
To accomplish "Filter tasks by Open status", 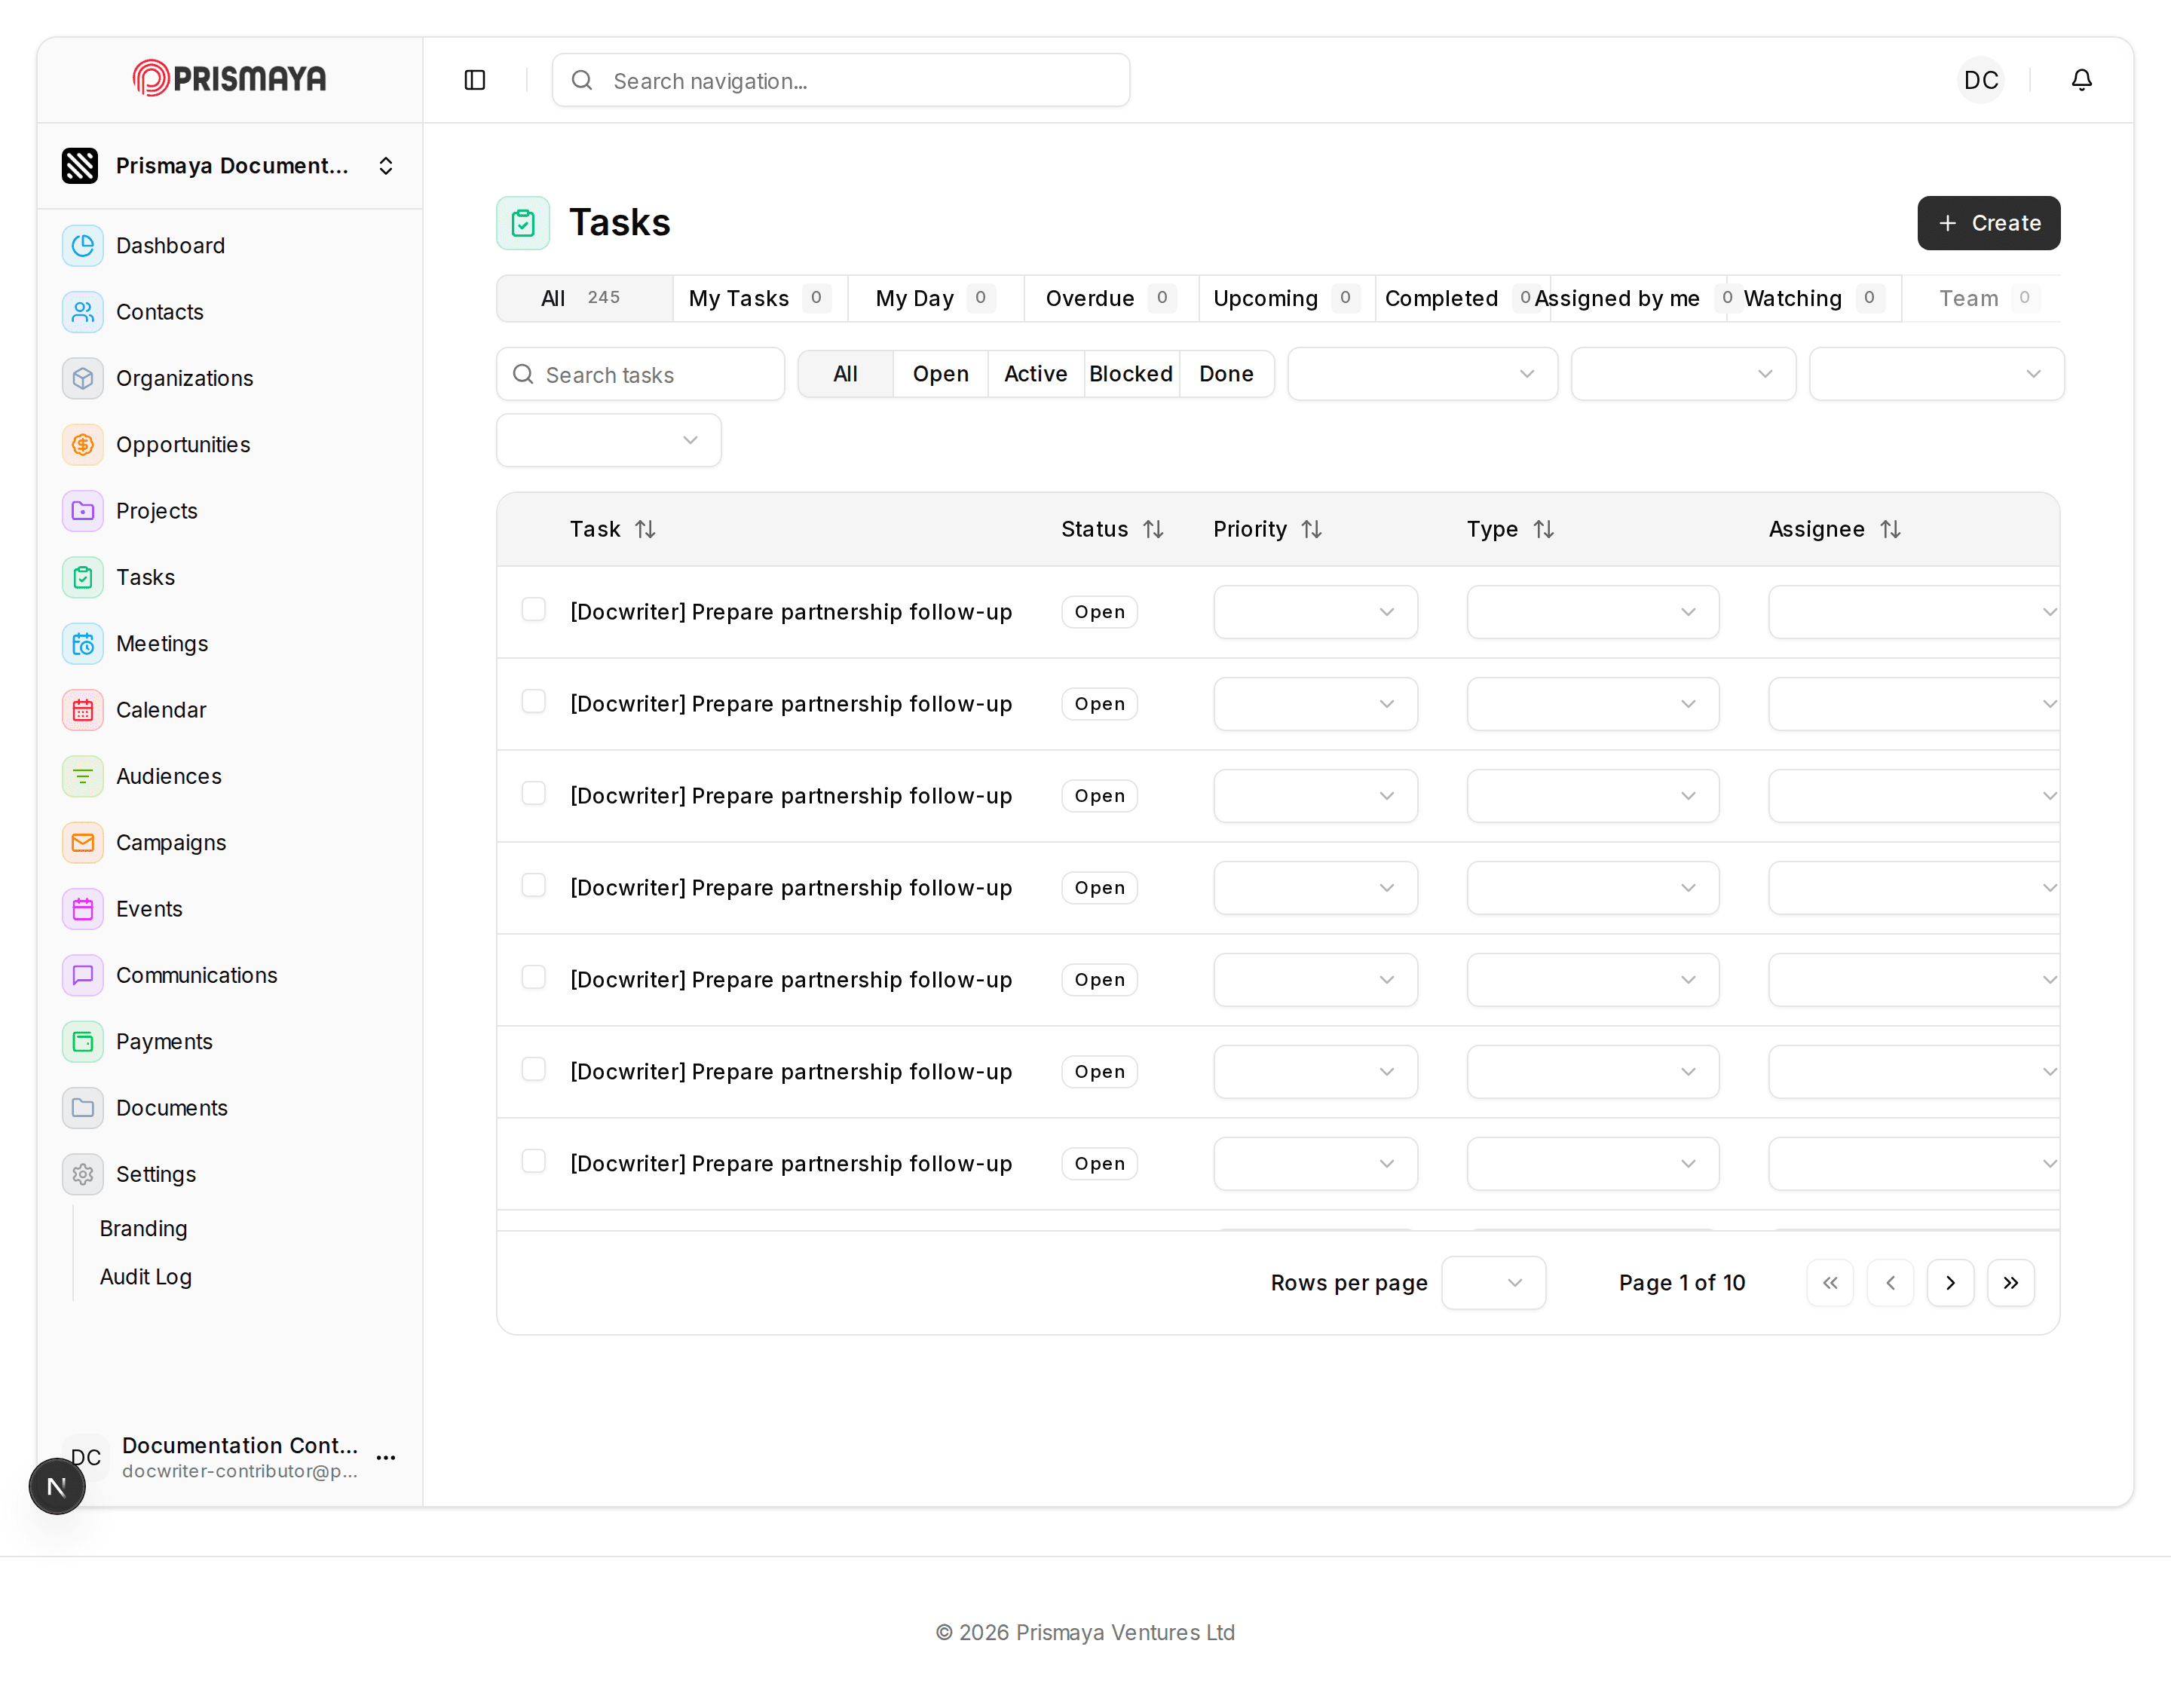I will (940, 374).
